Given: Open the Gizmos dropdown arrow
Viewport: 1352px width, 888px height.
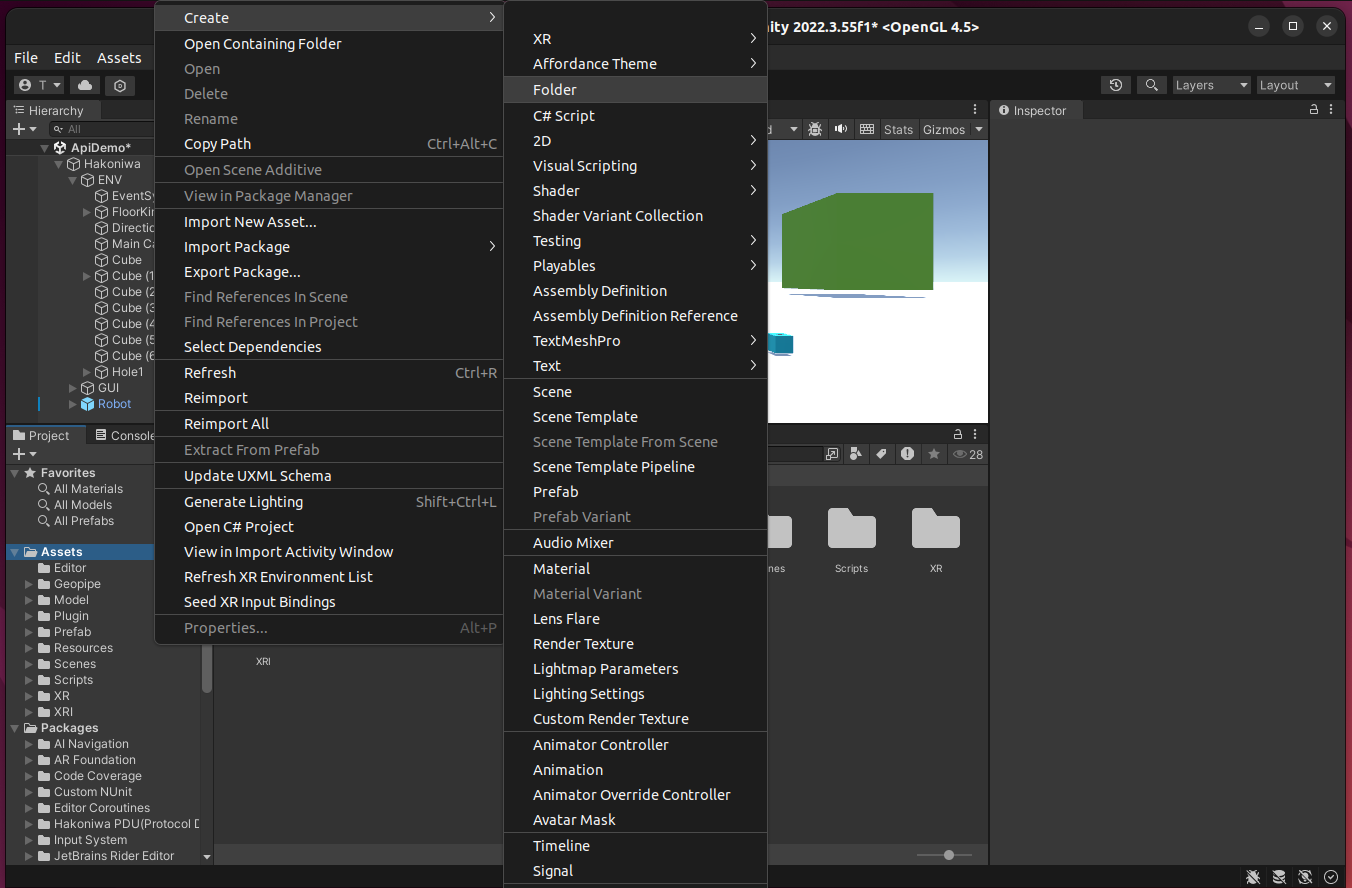Looking at the screenshot, I should pos(979,129).
